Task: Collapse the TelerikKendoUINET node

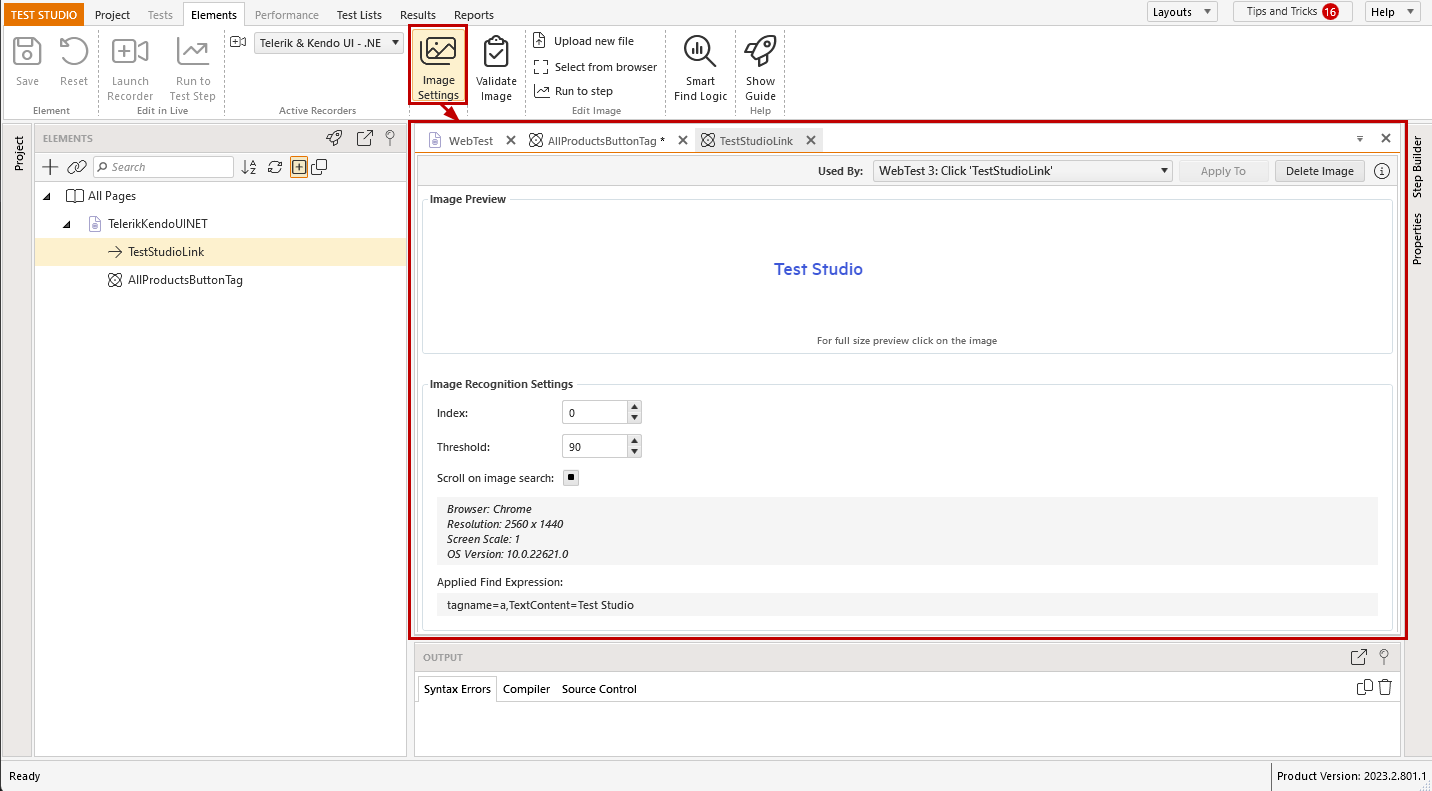Action: pos(67,224)
